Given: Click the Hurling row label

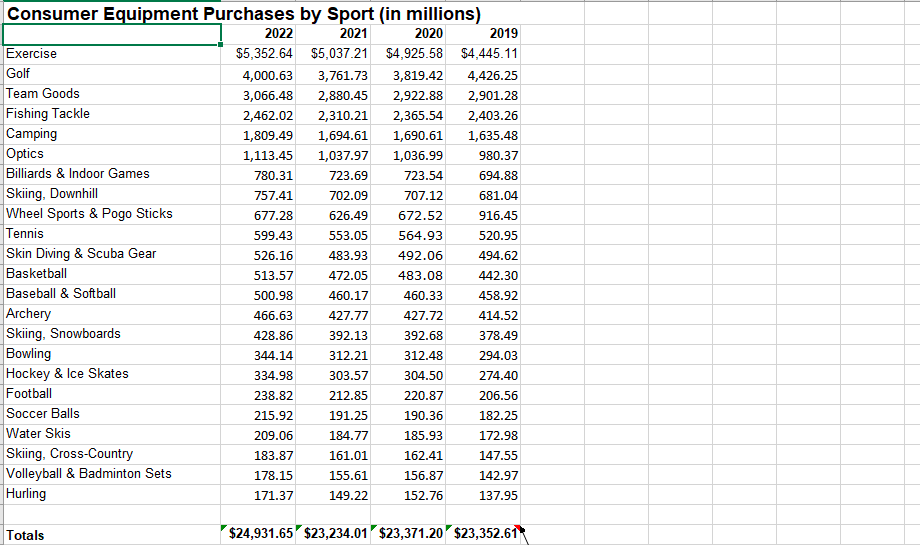Looking at the screenshot, I should coord(26,494).
